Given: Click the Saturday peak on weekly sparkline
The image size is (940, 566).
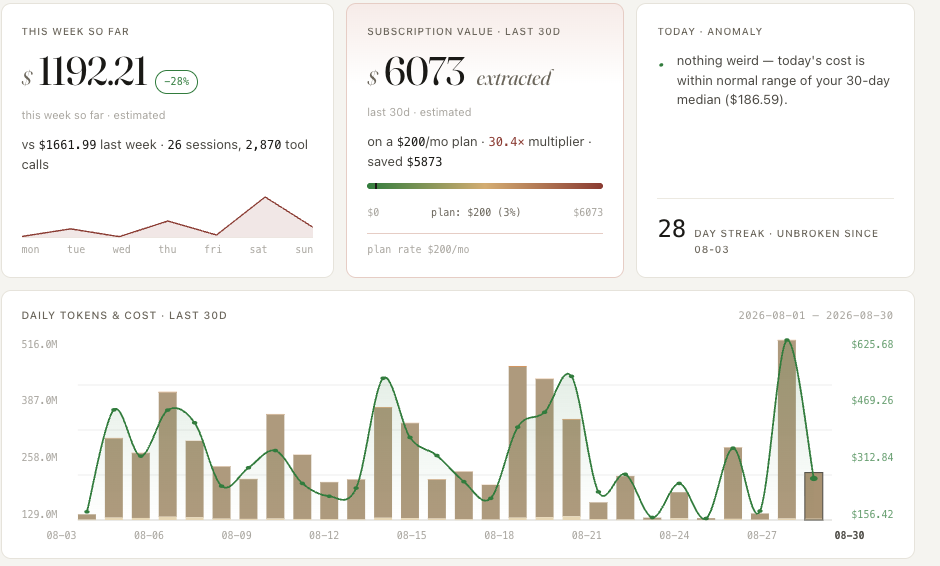Looking at the screenshot, I should [265, 197].
